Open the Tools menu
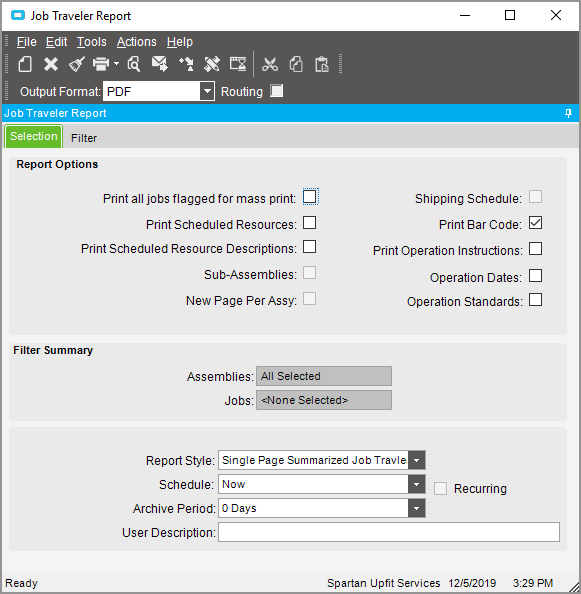This screenshot has height=594, width=581. [92, 42]
